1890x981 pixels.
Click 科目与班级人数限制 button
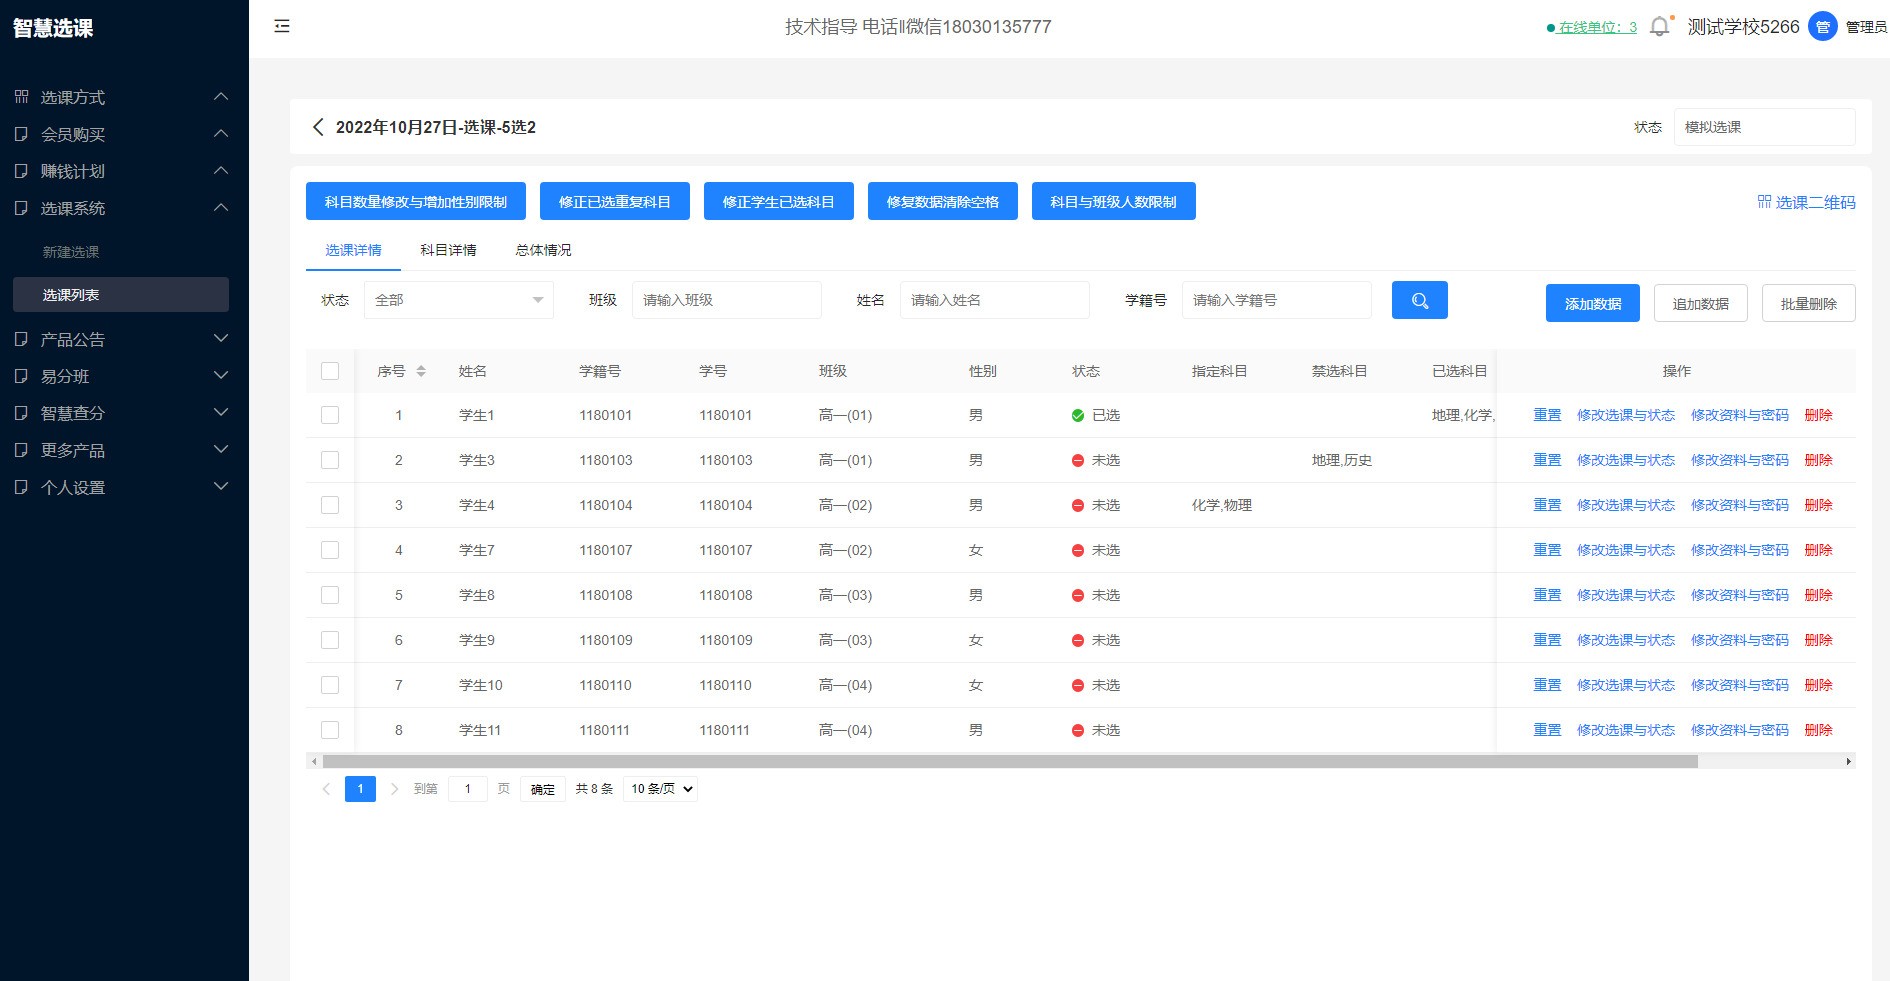[x=1114, y=201]
